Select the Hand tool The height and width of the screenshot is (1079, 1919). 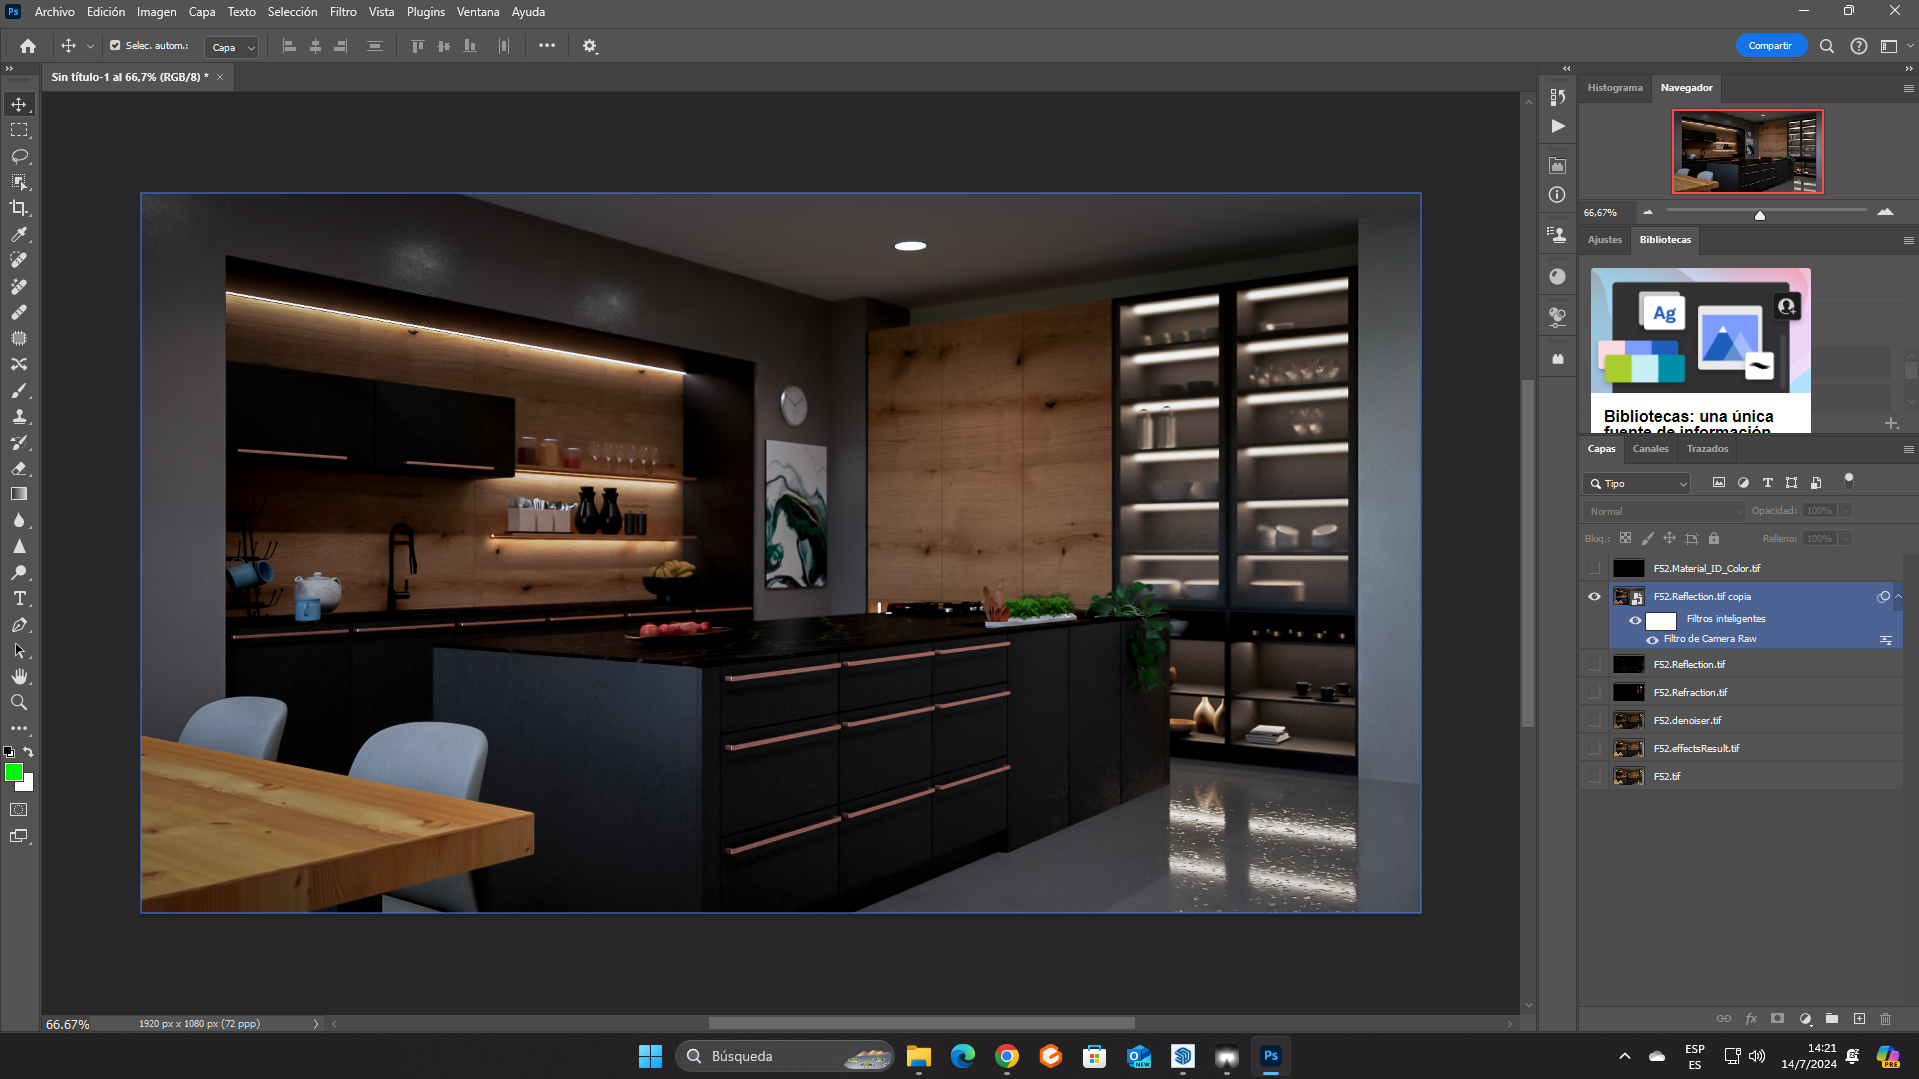click(19, 677)
